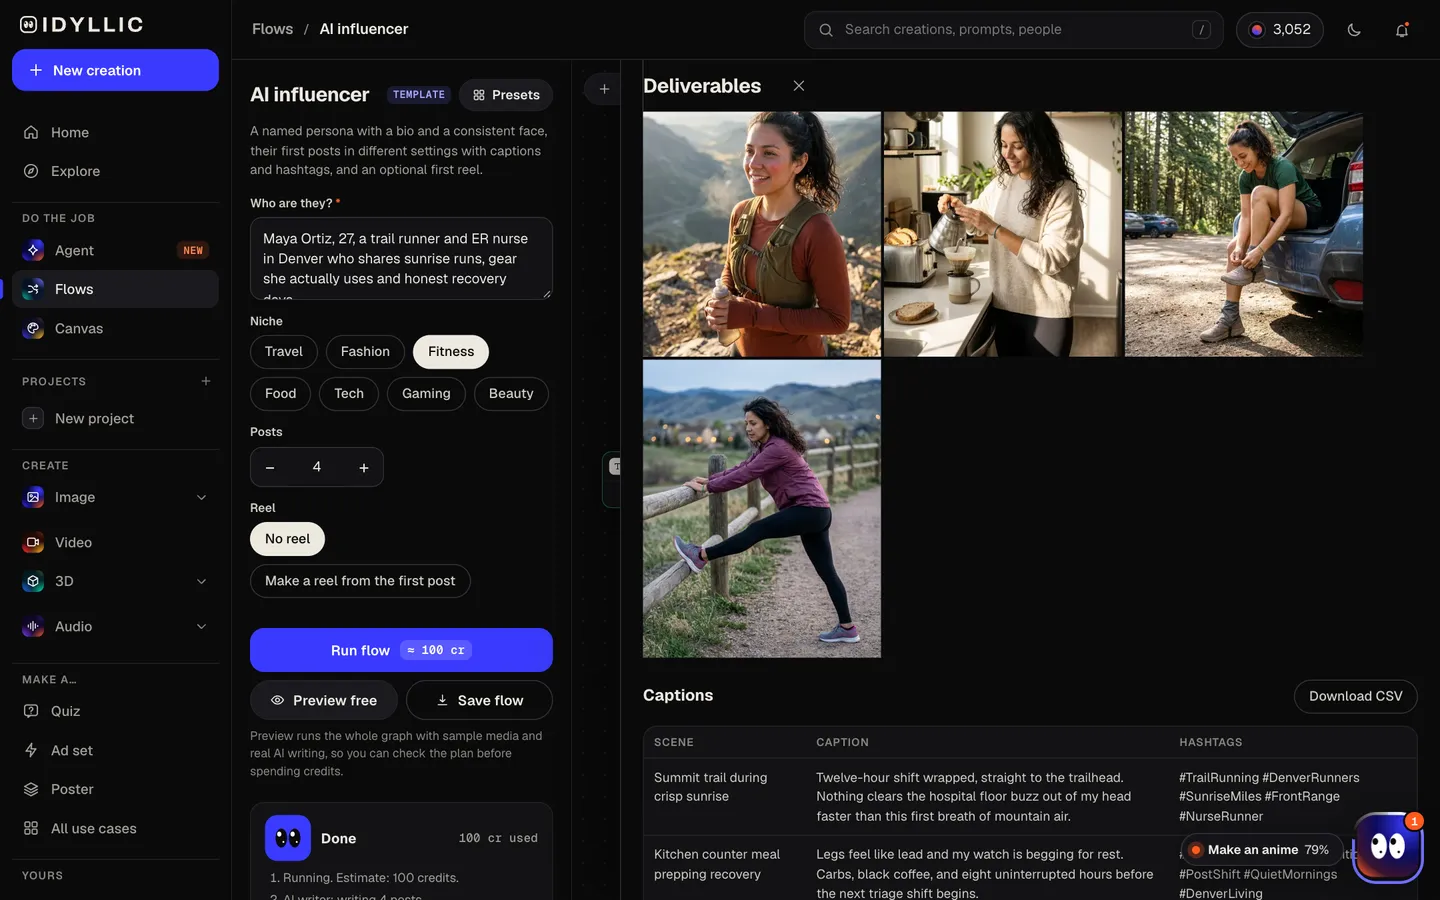The height and width of the screenshot is (900, 1440).
Task: Go to Flows in the sidebar
Action: coord(115,289)
